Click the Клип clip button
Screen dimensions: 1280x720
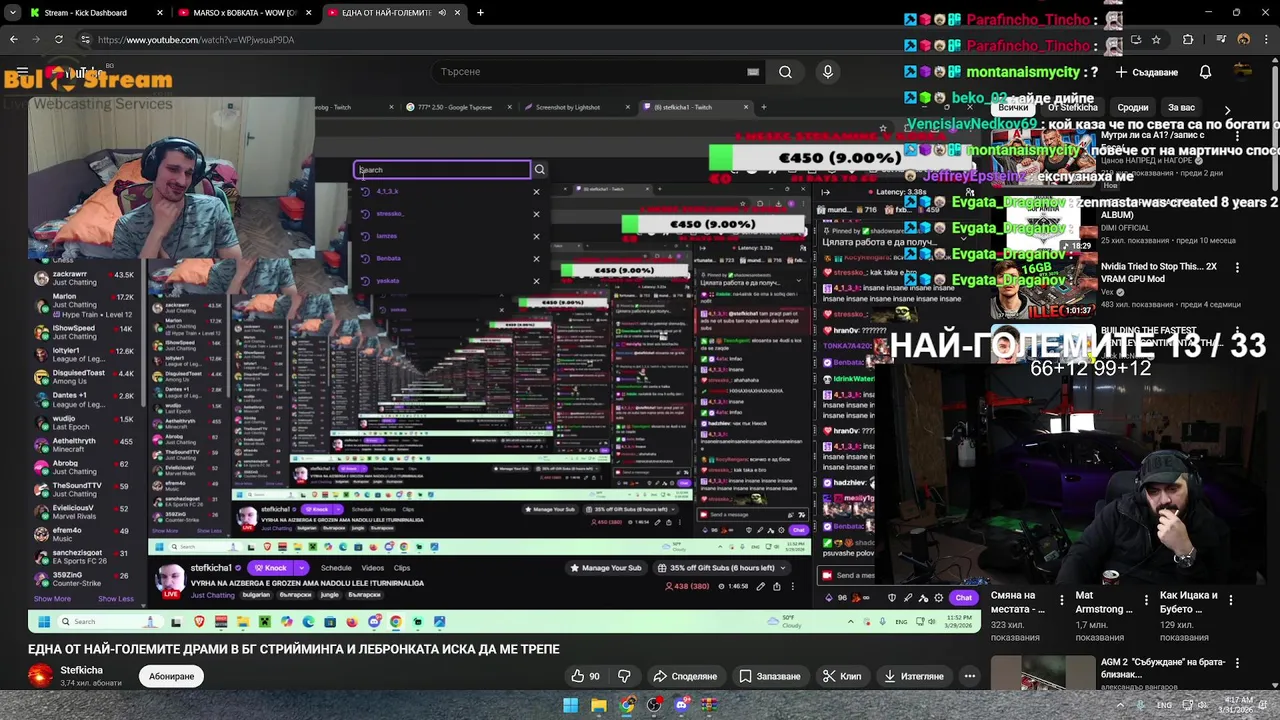click(842, 676)
